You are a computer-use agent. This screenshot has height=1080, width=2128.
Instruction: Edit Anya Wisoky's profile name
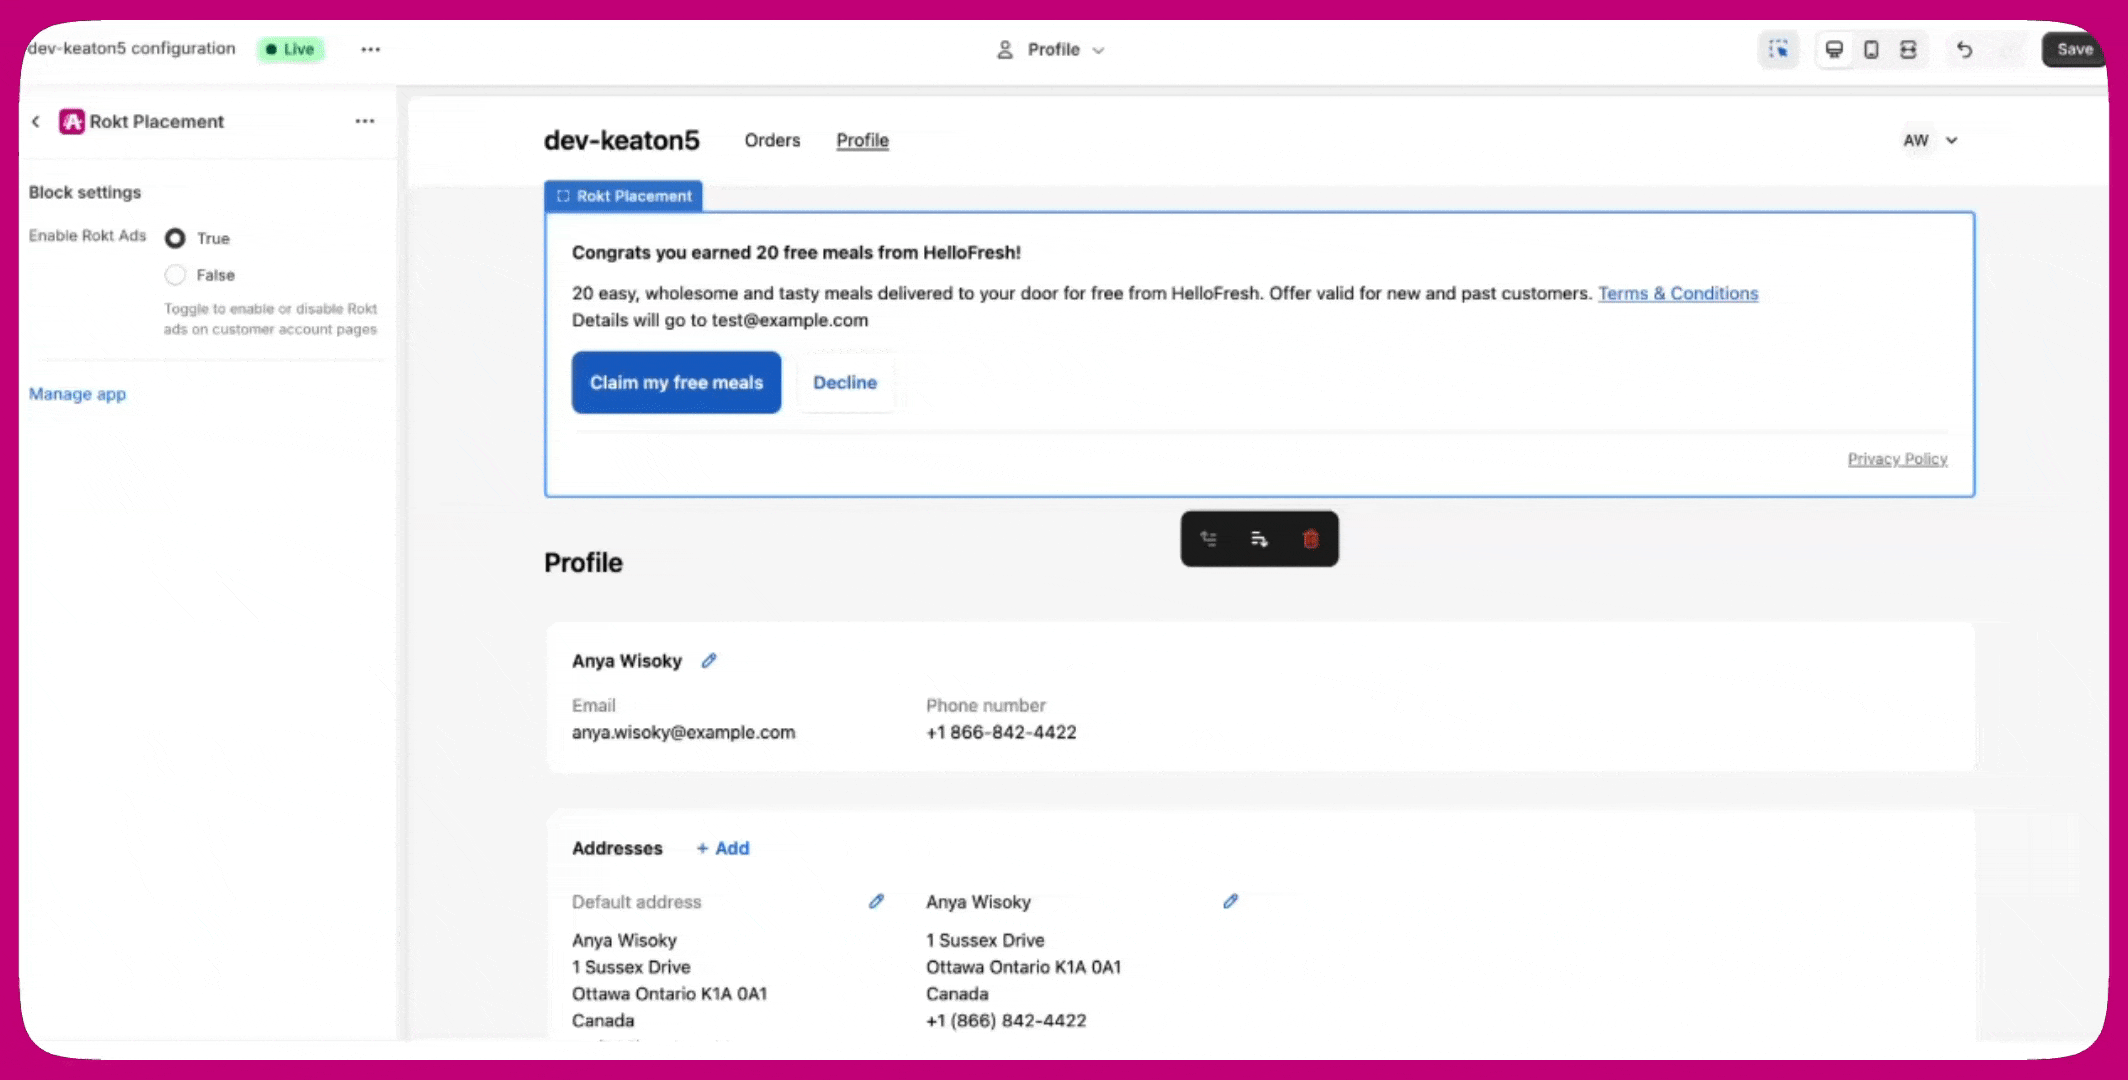click(709, 661)
